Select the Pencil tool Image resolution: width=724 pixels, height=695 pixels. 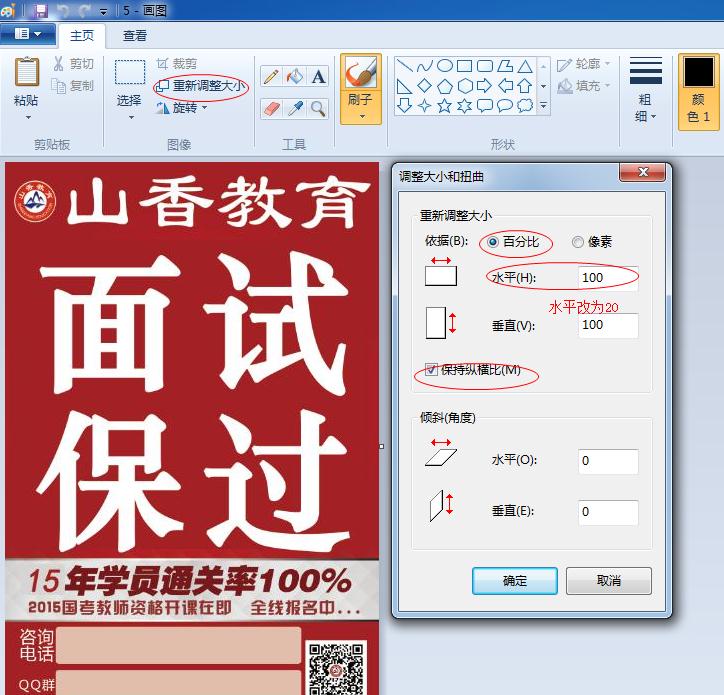272,77
